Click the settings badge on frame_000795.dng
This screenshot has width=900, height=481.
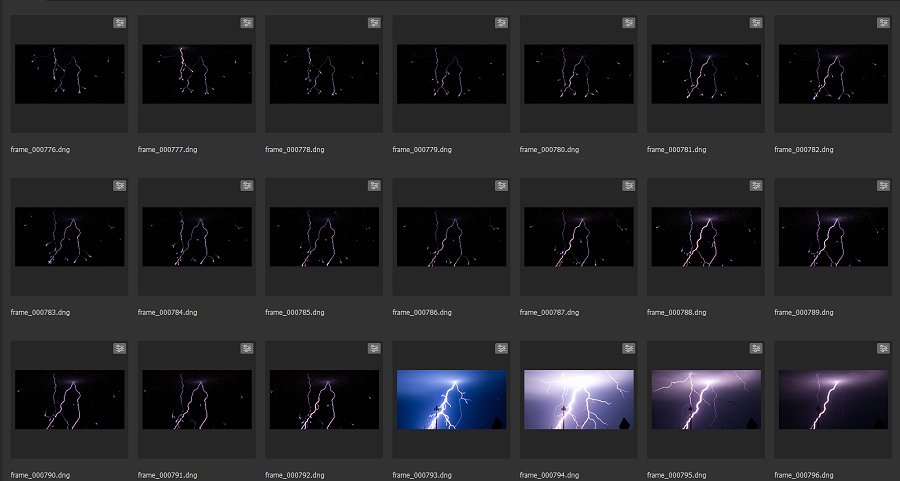tap(757, 348)
